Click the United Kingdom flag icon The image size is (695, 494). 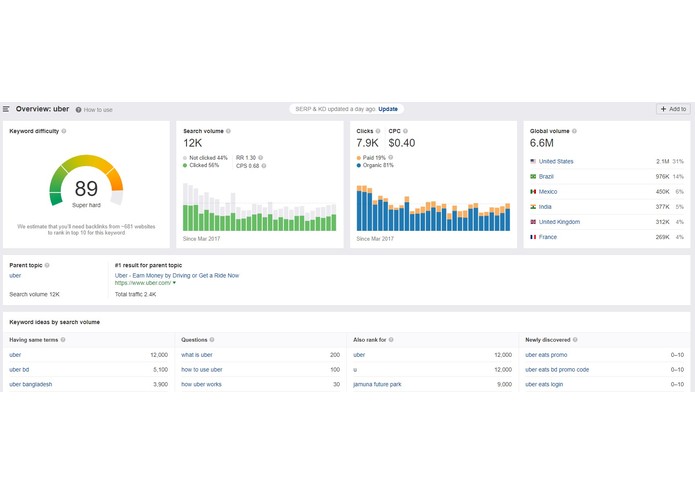click(x=533, y=222)
